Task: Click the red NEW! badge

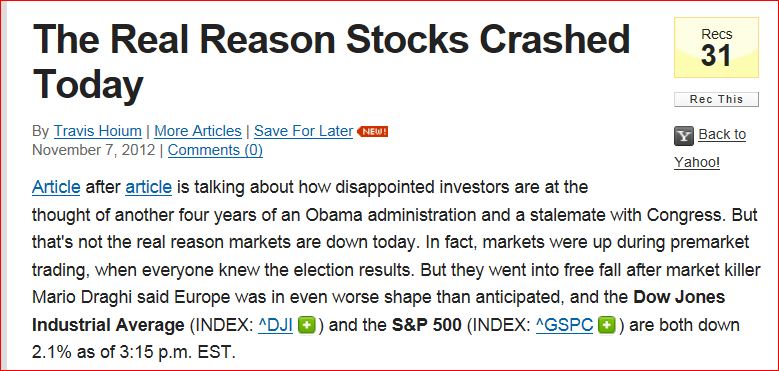Action: pyautogui.click(x=372, y=132)
